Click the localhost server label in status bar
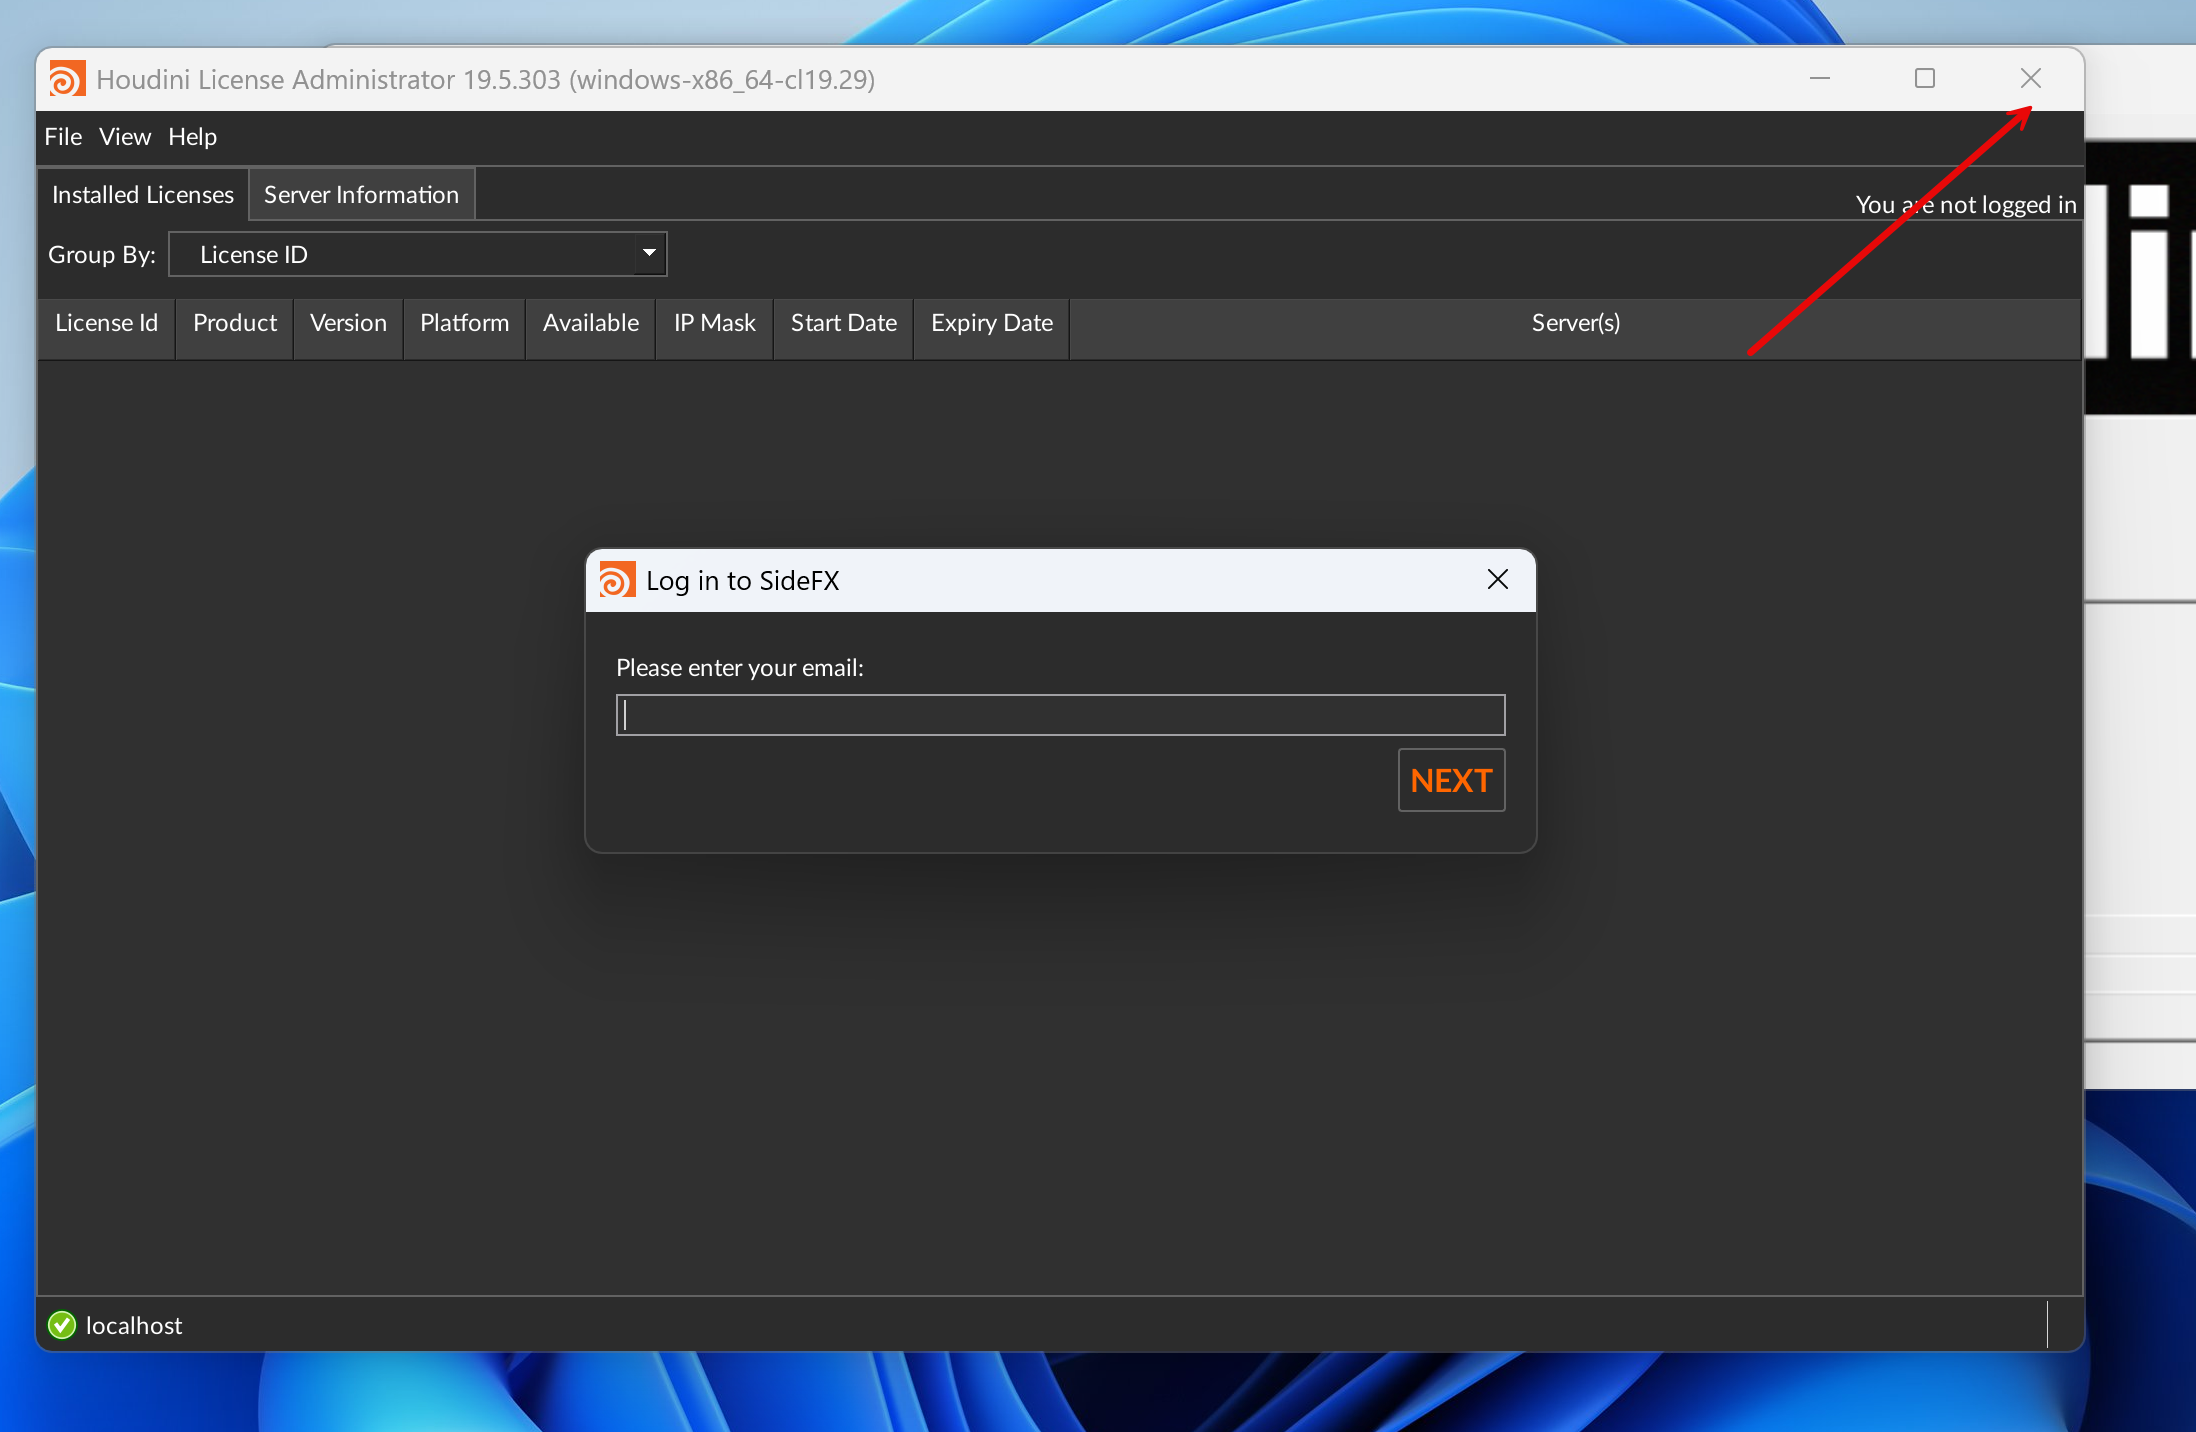2196x1432 pixels. [x=134, y=1325]
